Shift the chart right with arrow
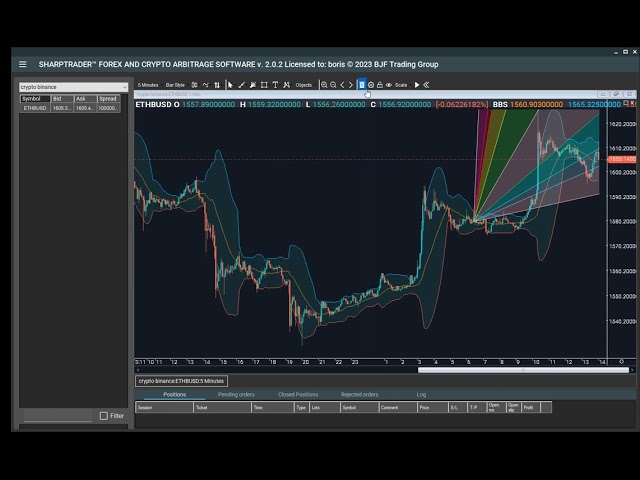Screen dimensions: 640x480 351,85
